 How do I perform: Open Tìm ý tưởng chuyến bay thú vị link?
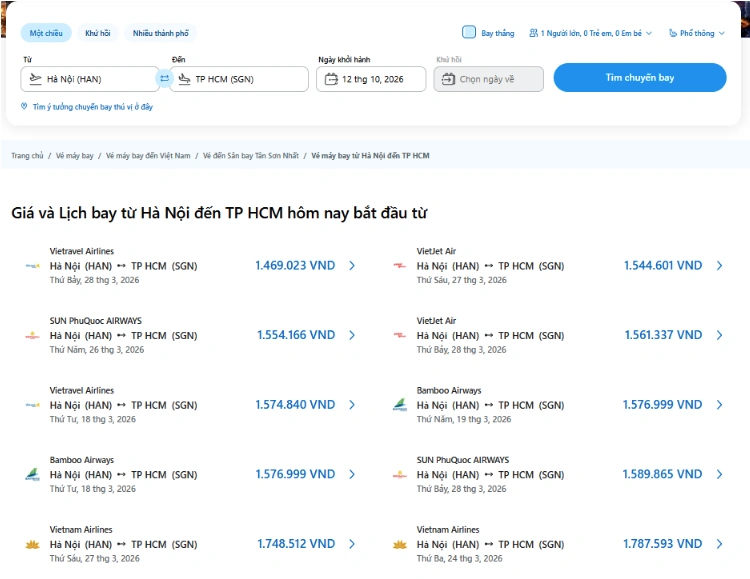point(92,107)
